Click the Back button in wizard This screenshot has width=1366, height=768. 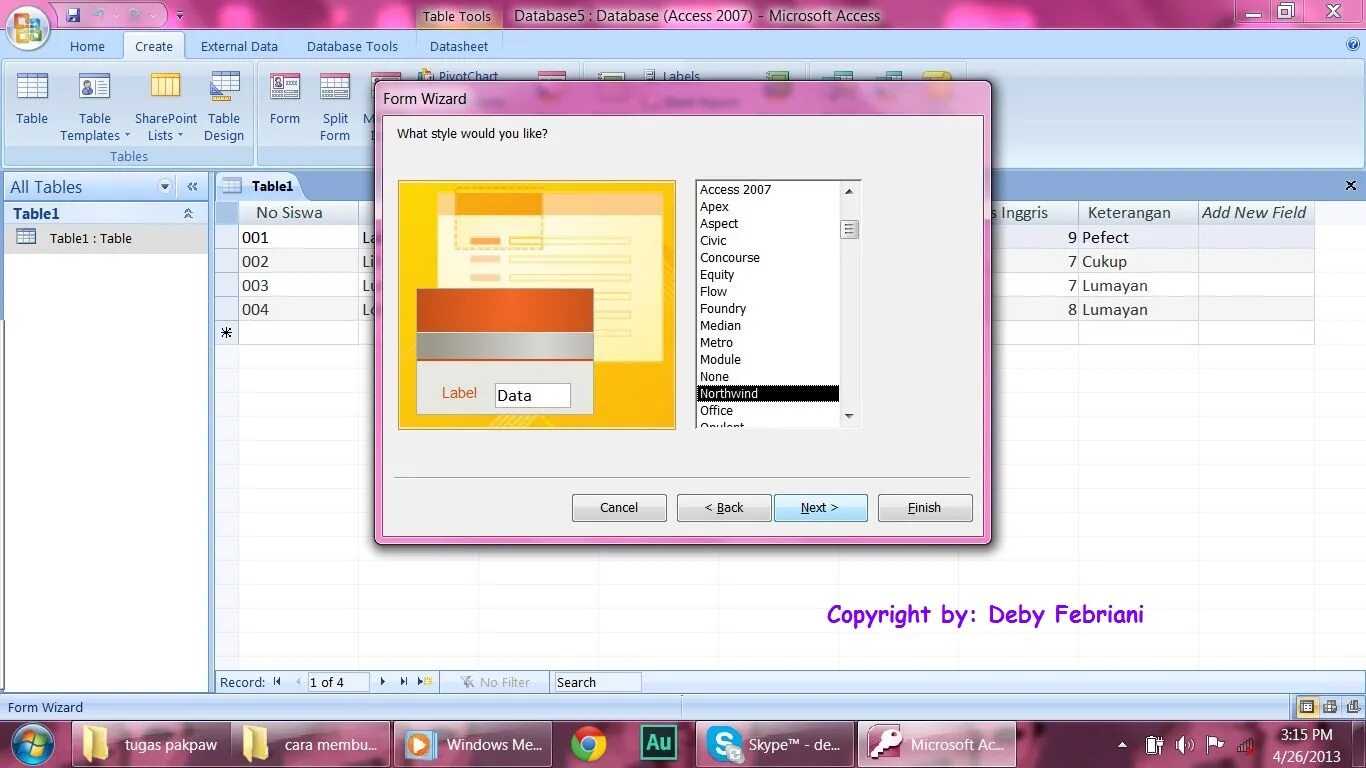click(724, 507)
